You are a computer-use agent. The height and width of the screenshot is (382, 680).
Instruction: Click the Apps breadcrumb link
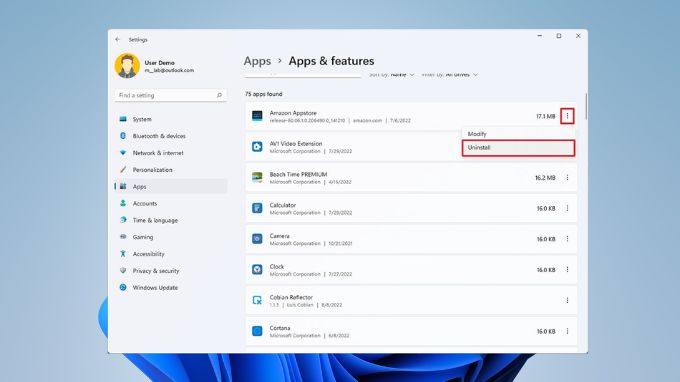257,61
